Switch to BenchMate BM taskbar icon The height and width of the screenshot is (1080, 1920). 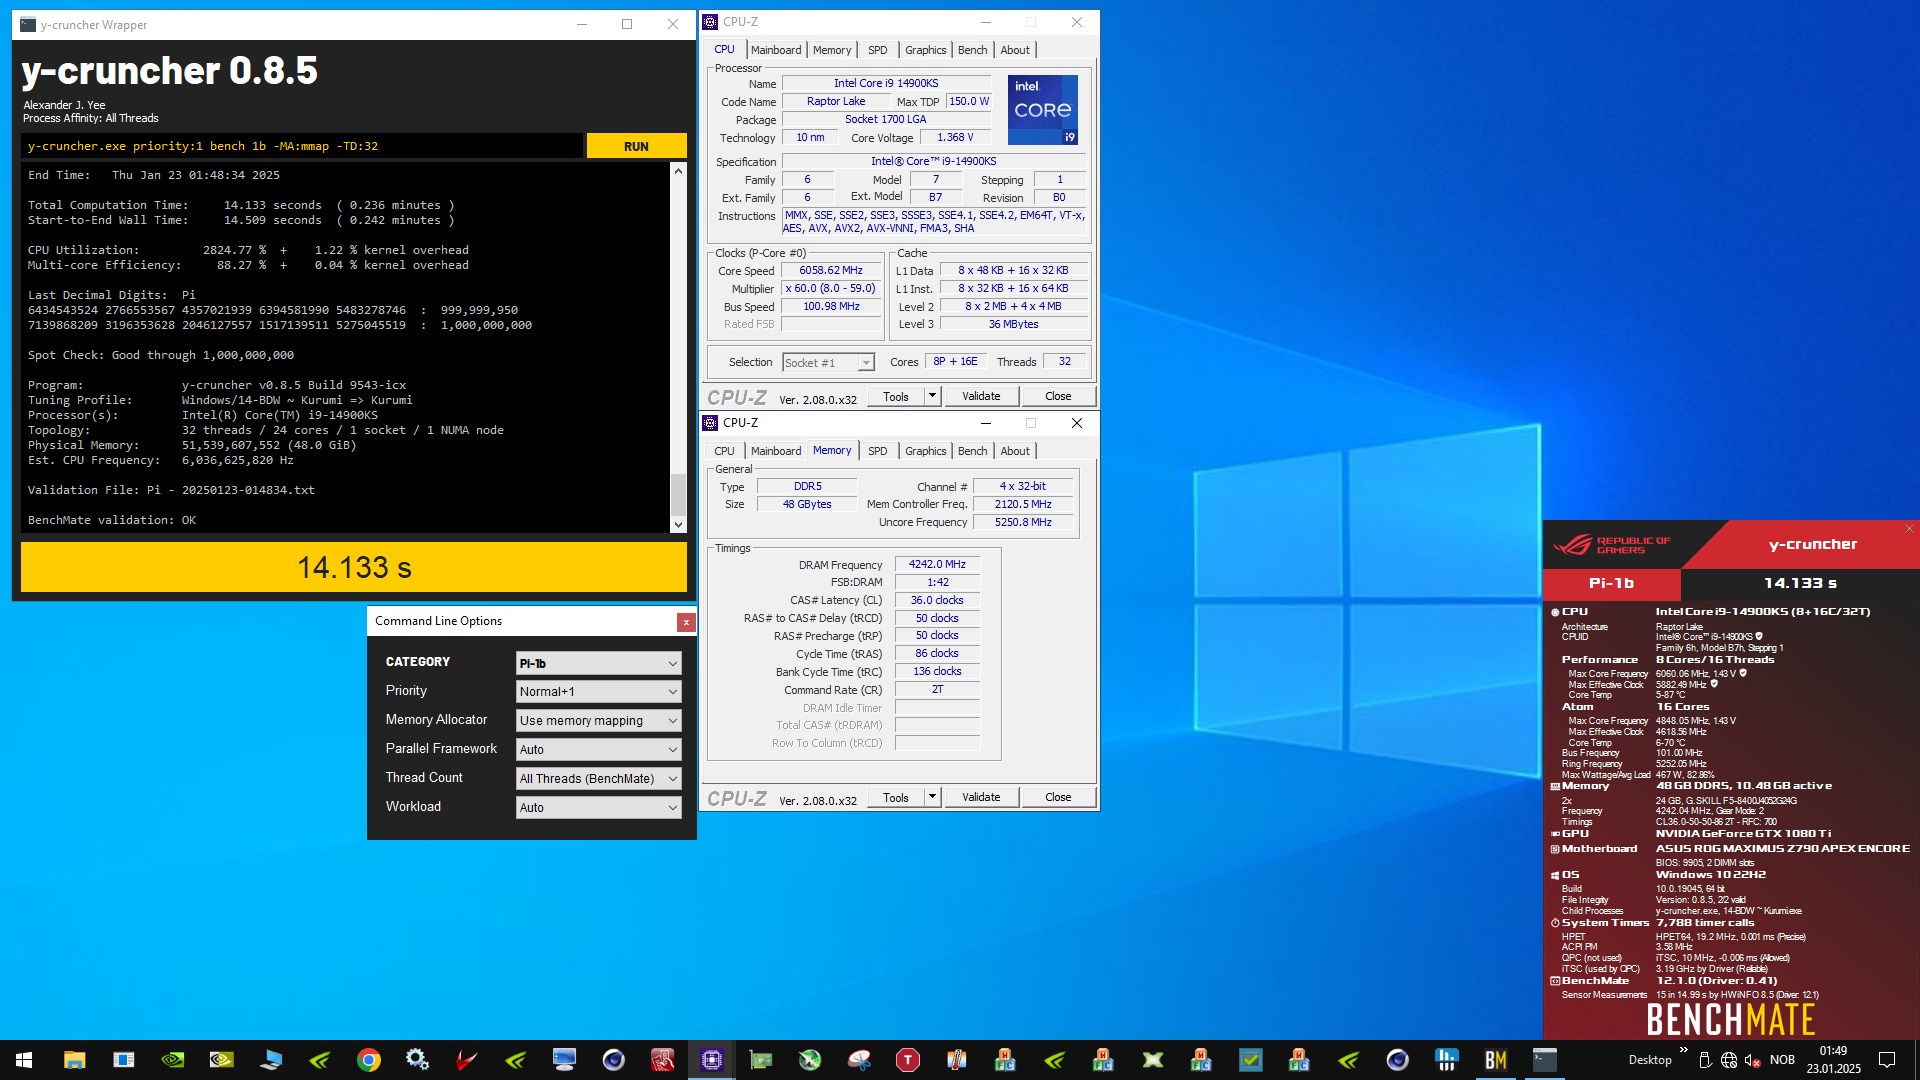click(x=1496, y=1060)
